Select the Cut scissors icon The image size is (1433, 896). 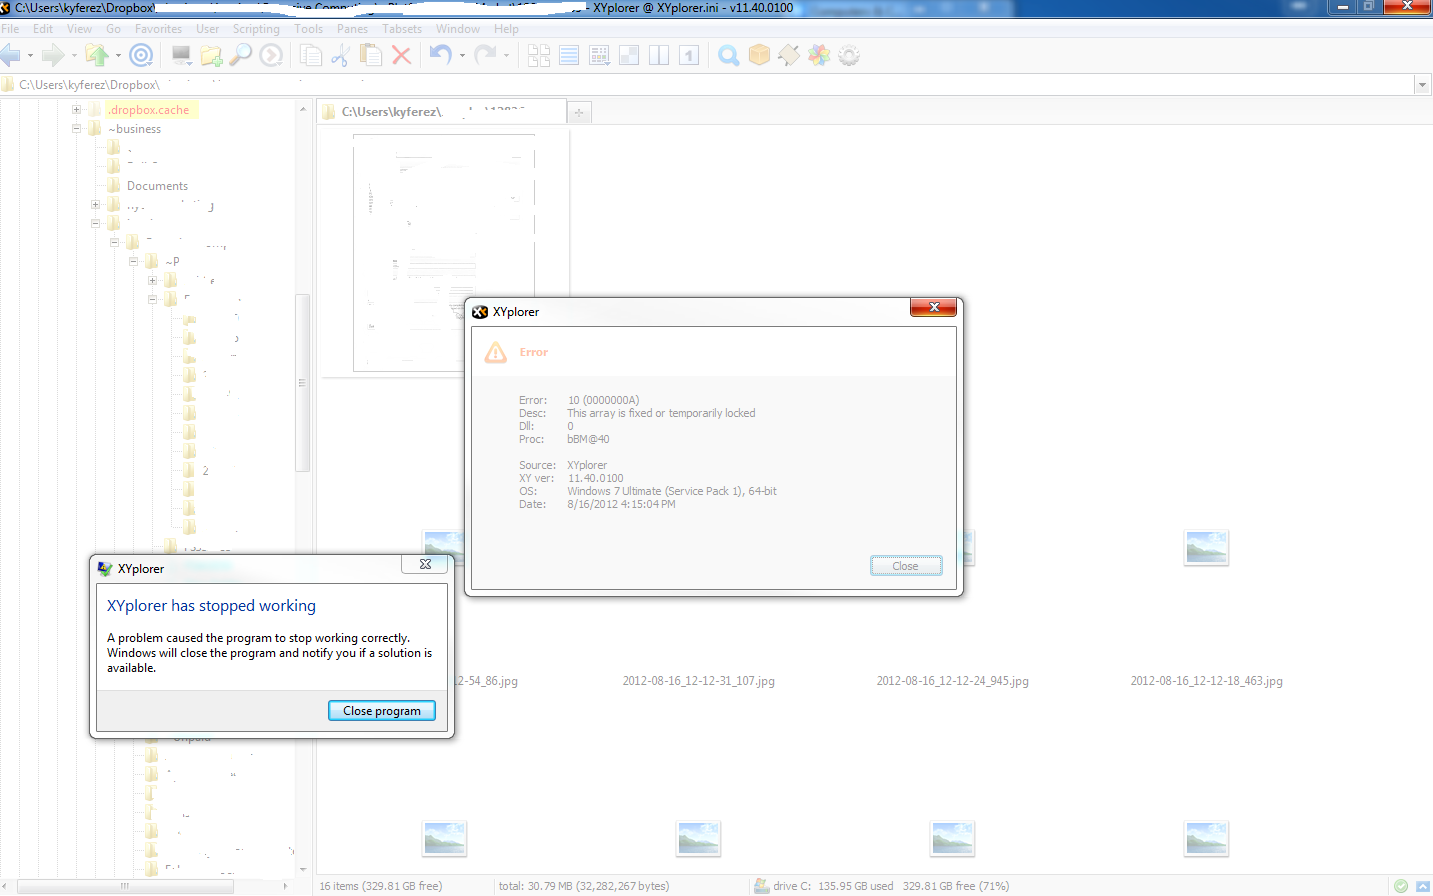tap(340, 55)
